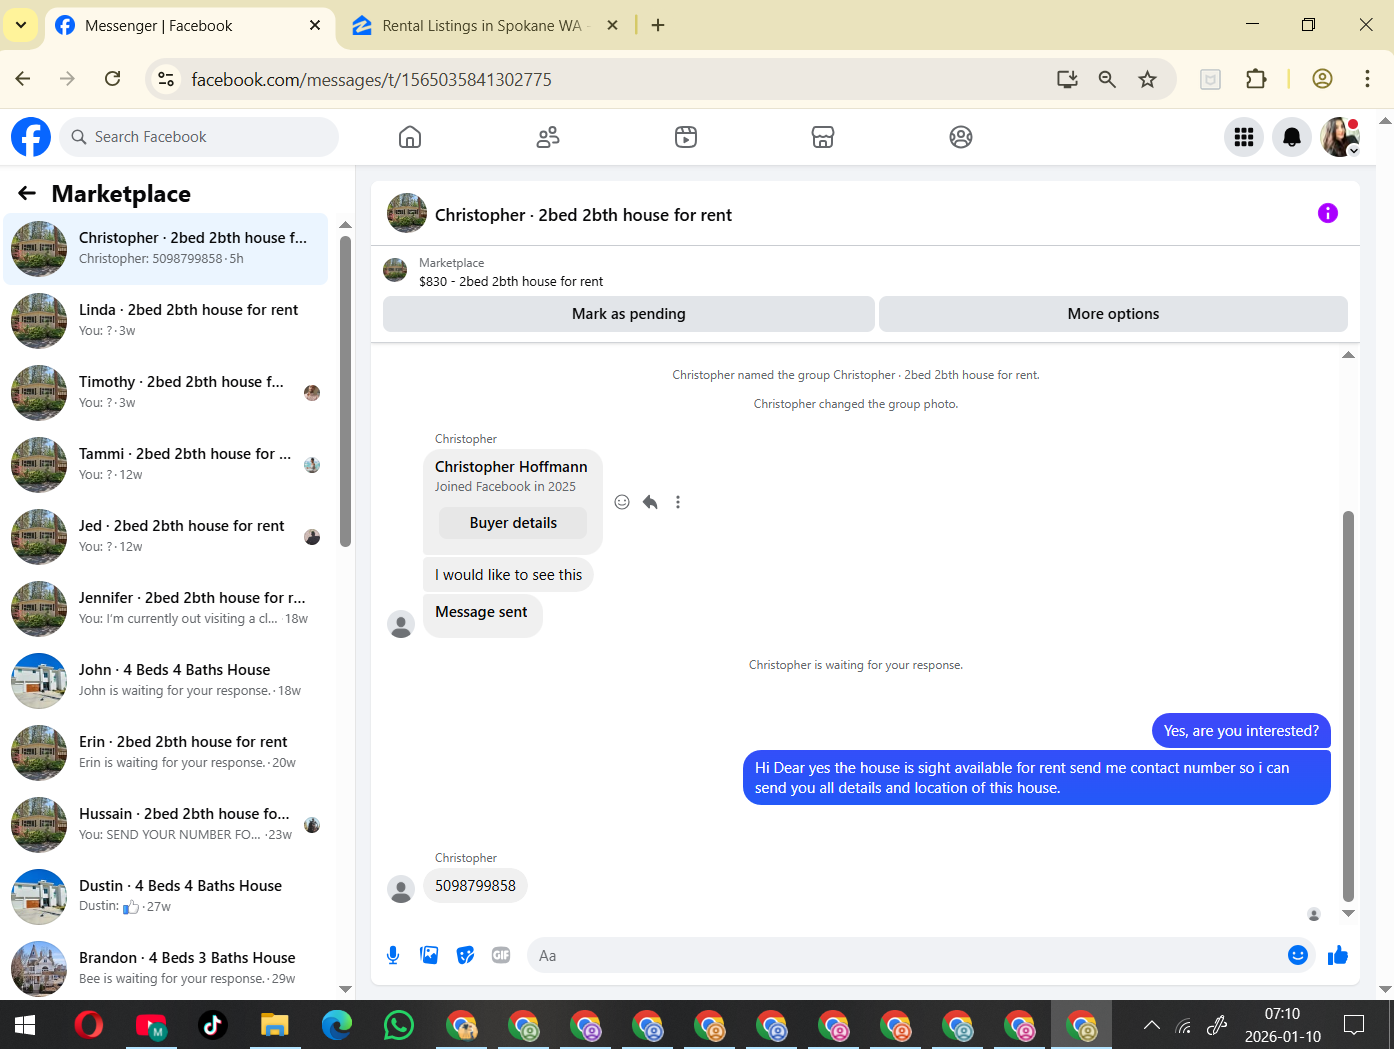The width and height of the screenshot is (1394, 1049).
Task: Click the 'I would like to see this' message
Action: [508, 575]
